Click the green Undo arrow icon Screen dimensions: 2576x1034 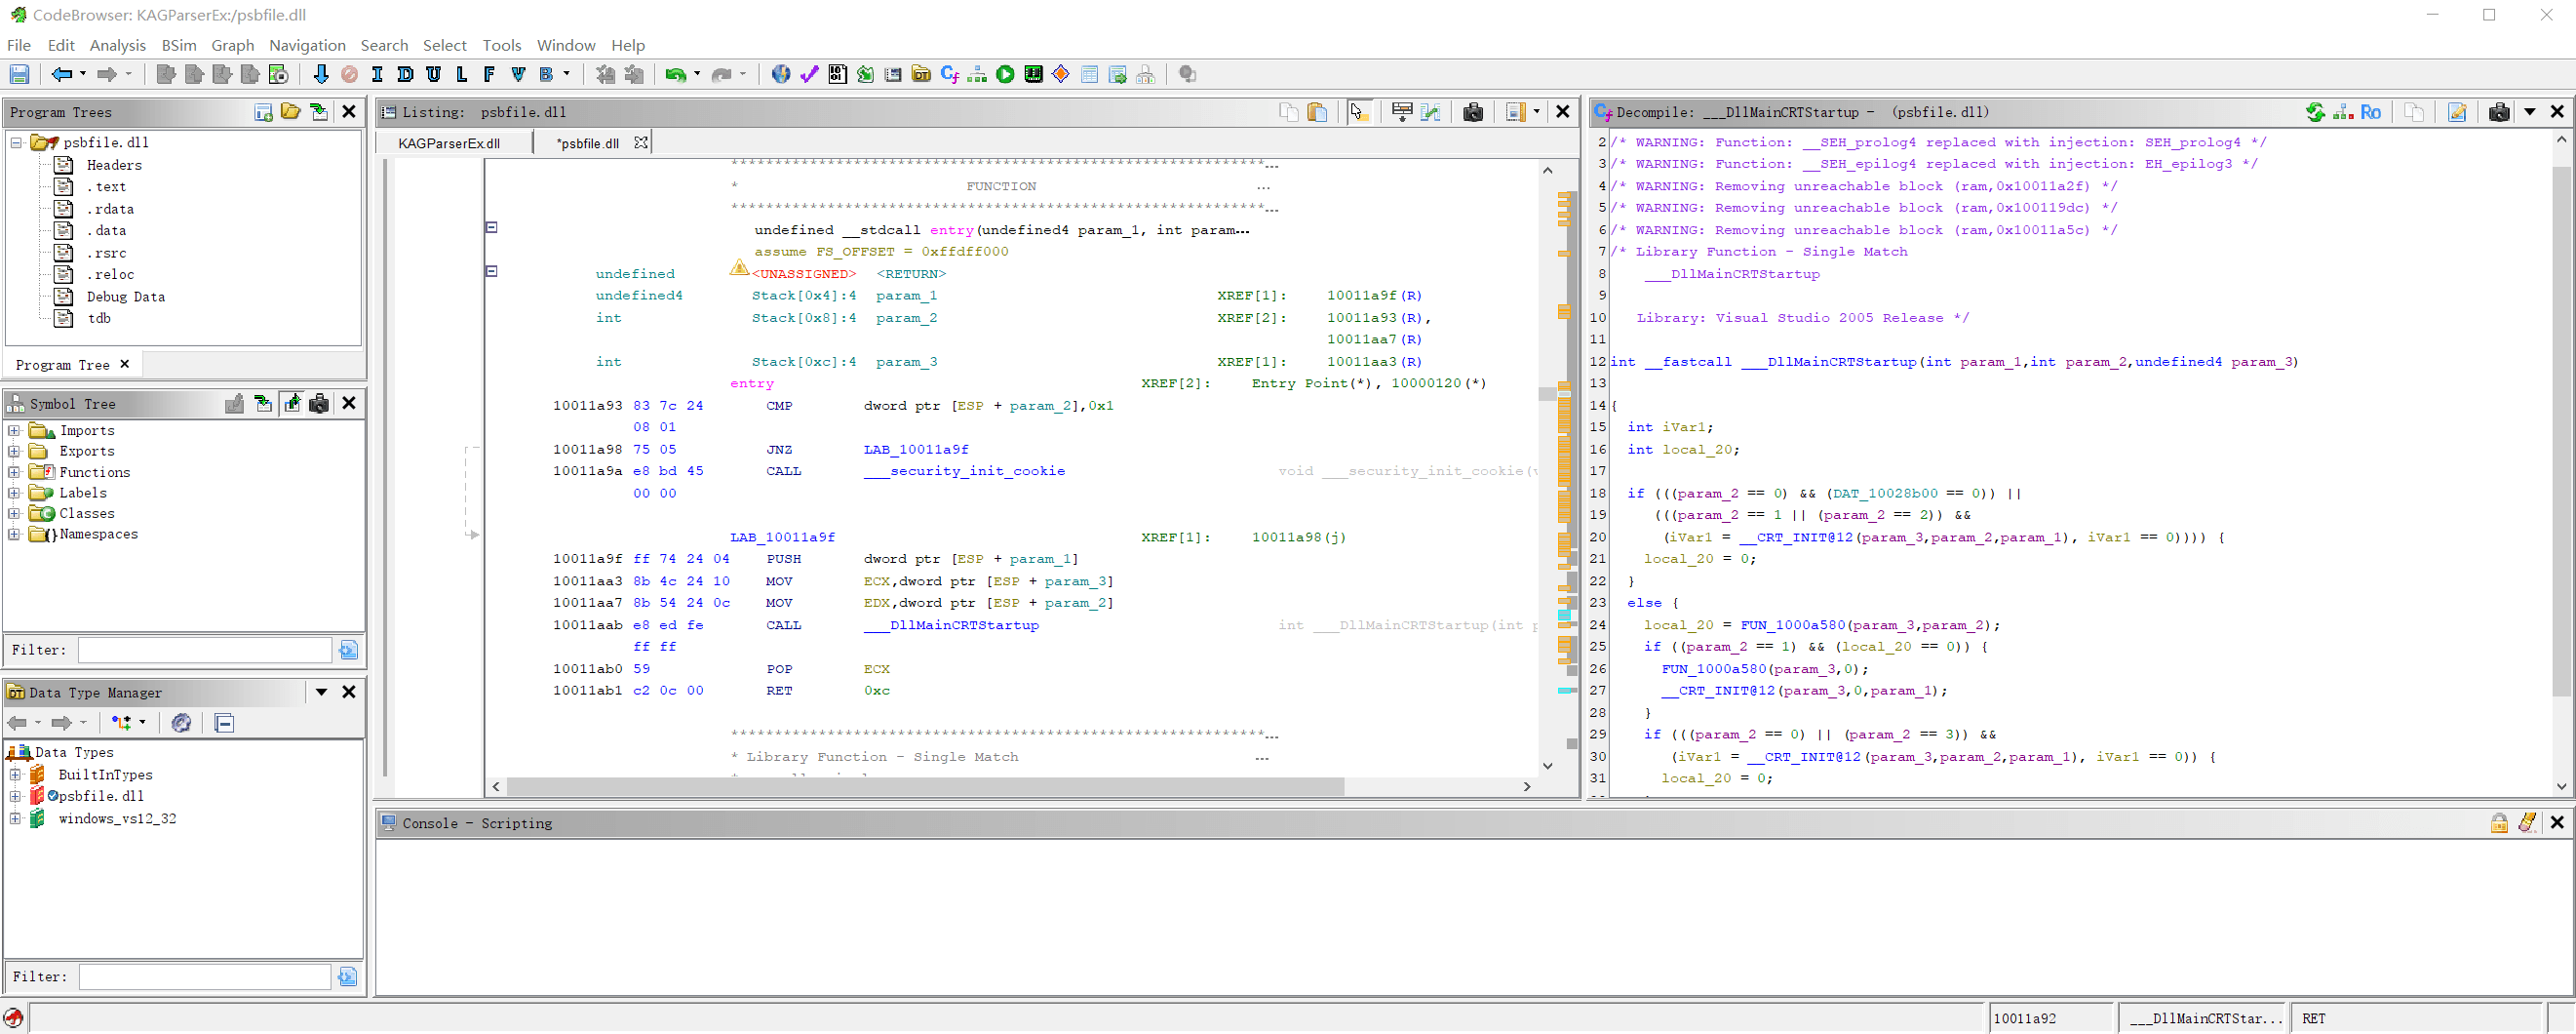tap(676, 74)
